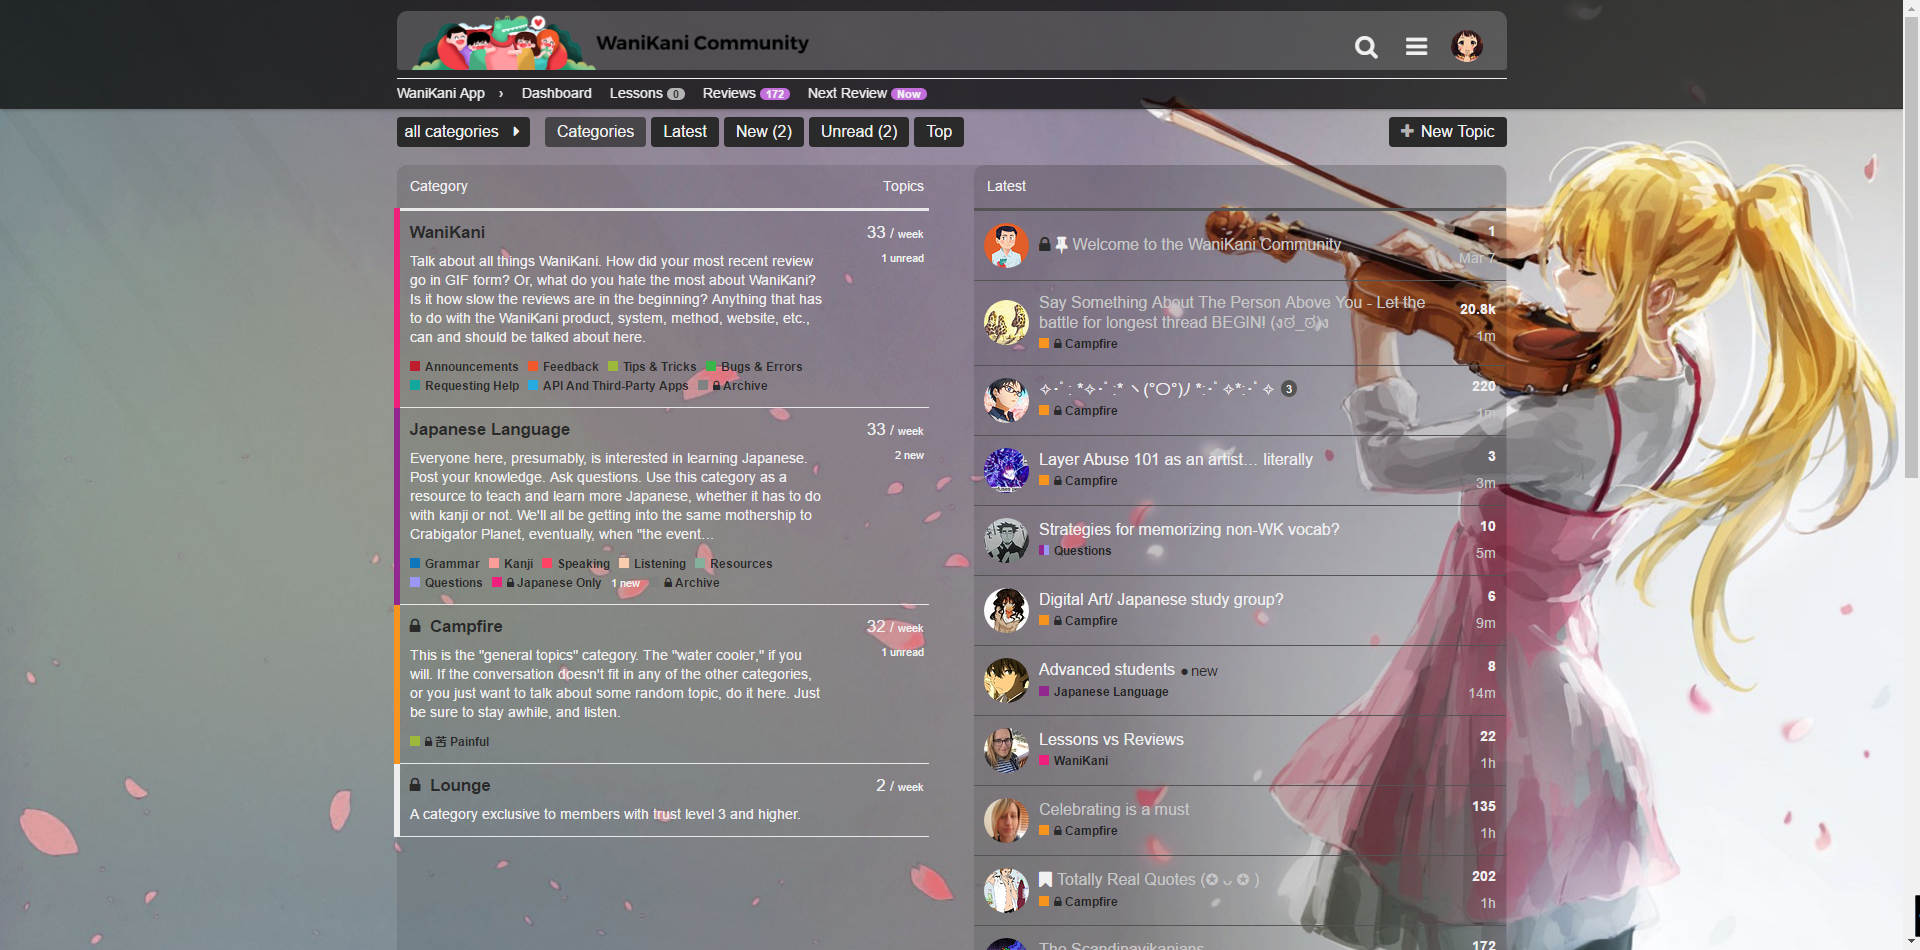Open avatar beside Totally Real Quotes topic
The image size is (1920, 950).
pos(1006,890)
